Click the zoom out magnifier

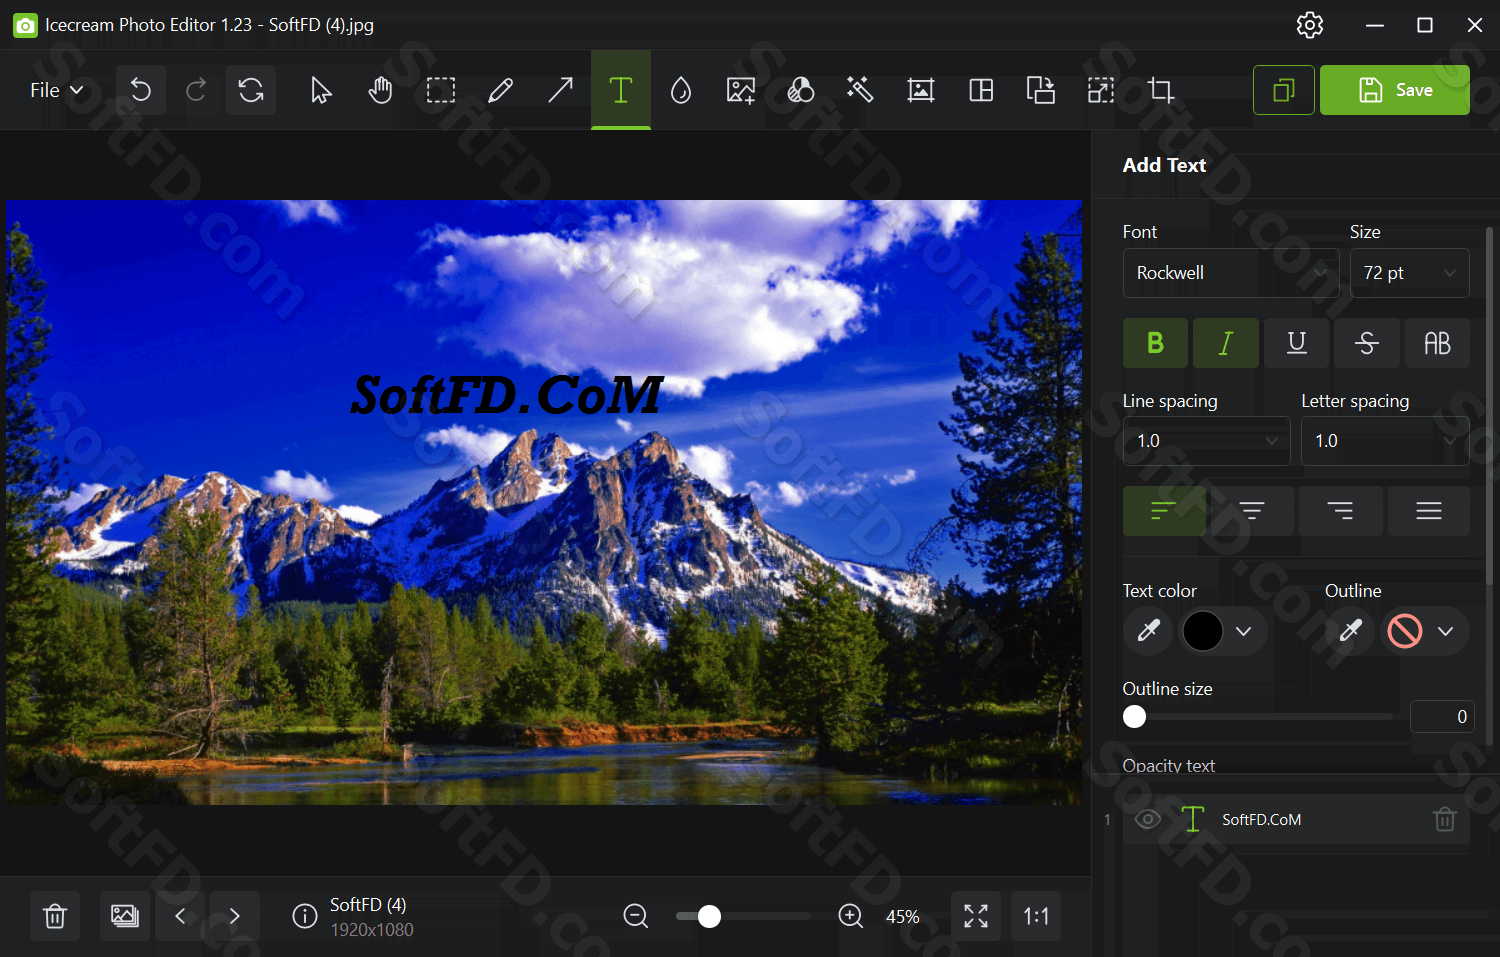pos(636,916)
